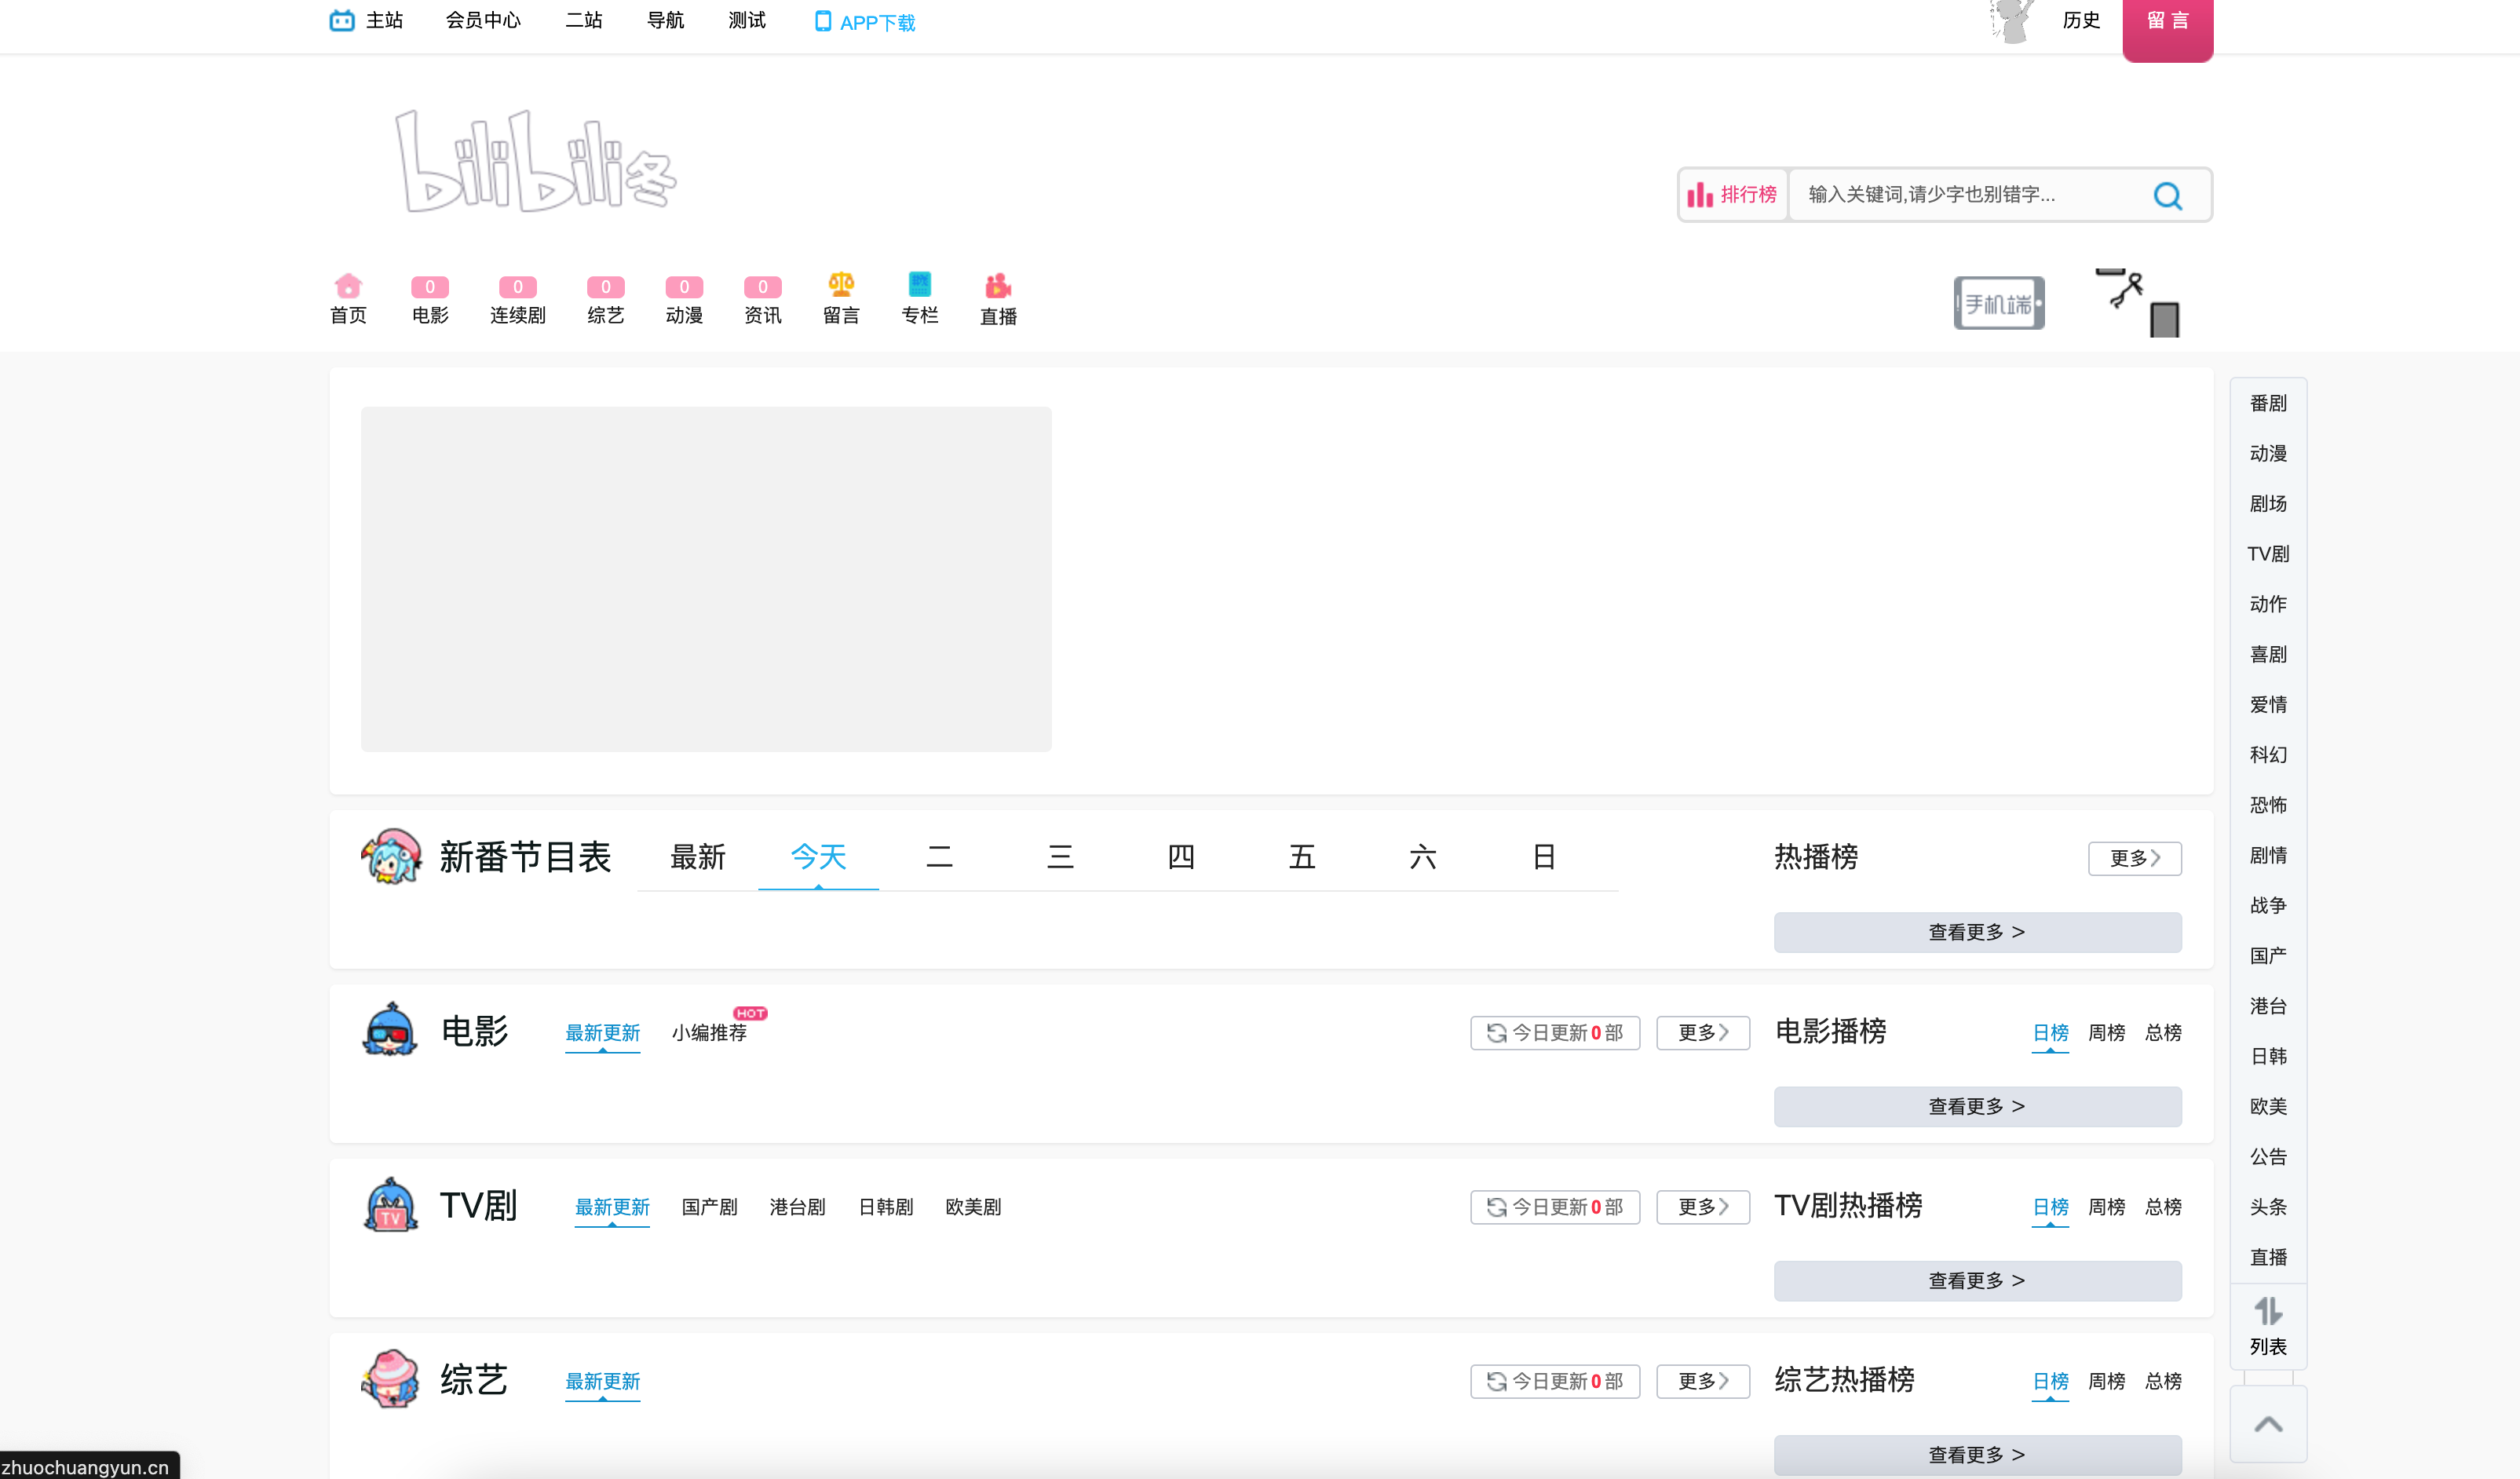Click the 综艺 section mascot icon

click(x=390, y=1378)
